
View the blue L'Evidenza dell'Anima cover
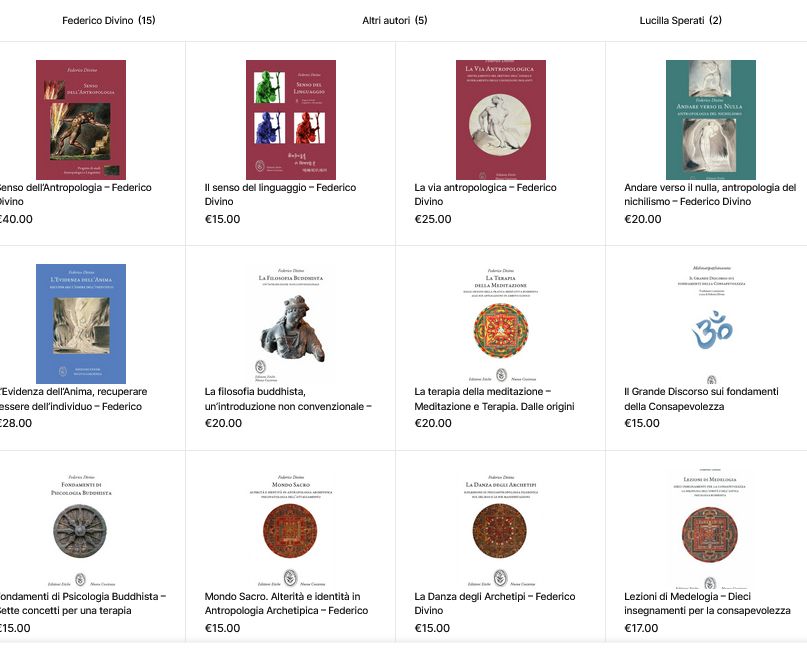click(81, 324)
